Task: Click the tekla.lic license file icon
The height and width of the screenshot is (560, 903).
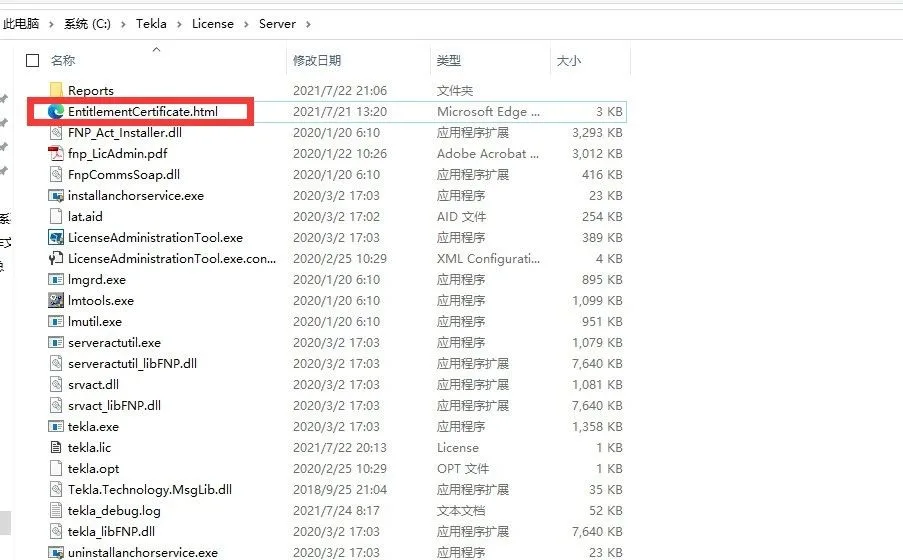Action: [56, 447]
